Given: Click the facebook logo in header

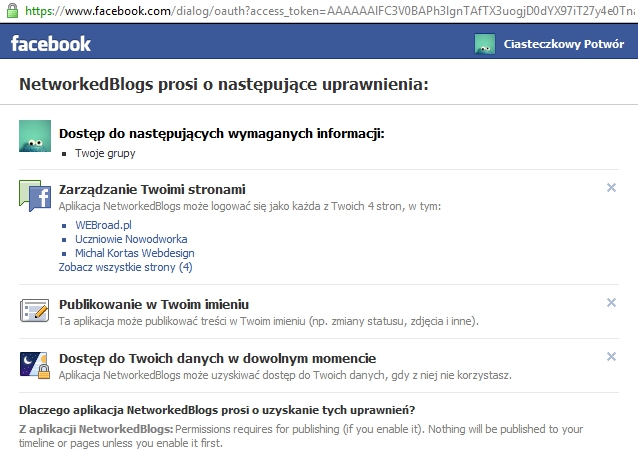Looking at the screenshot, I should point(51,44).
